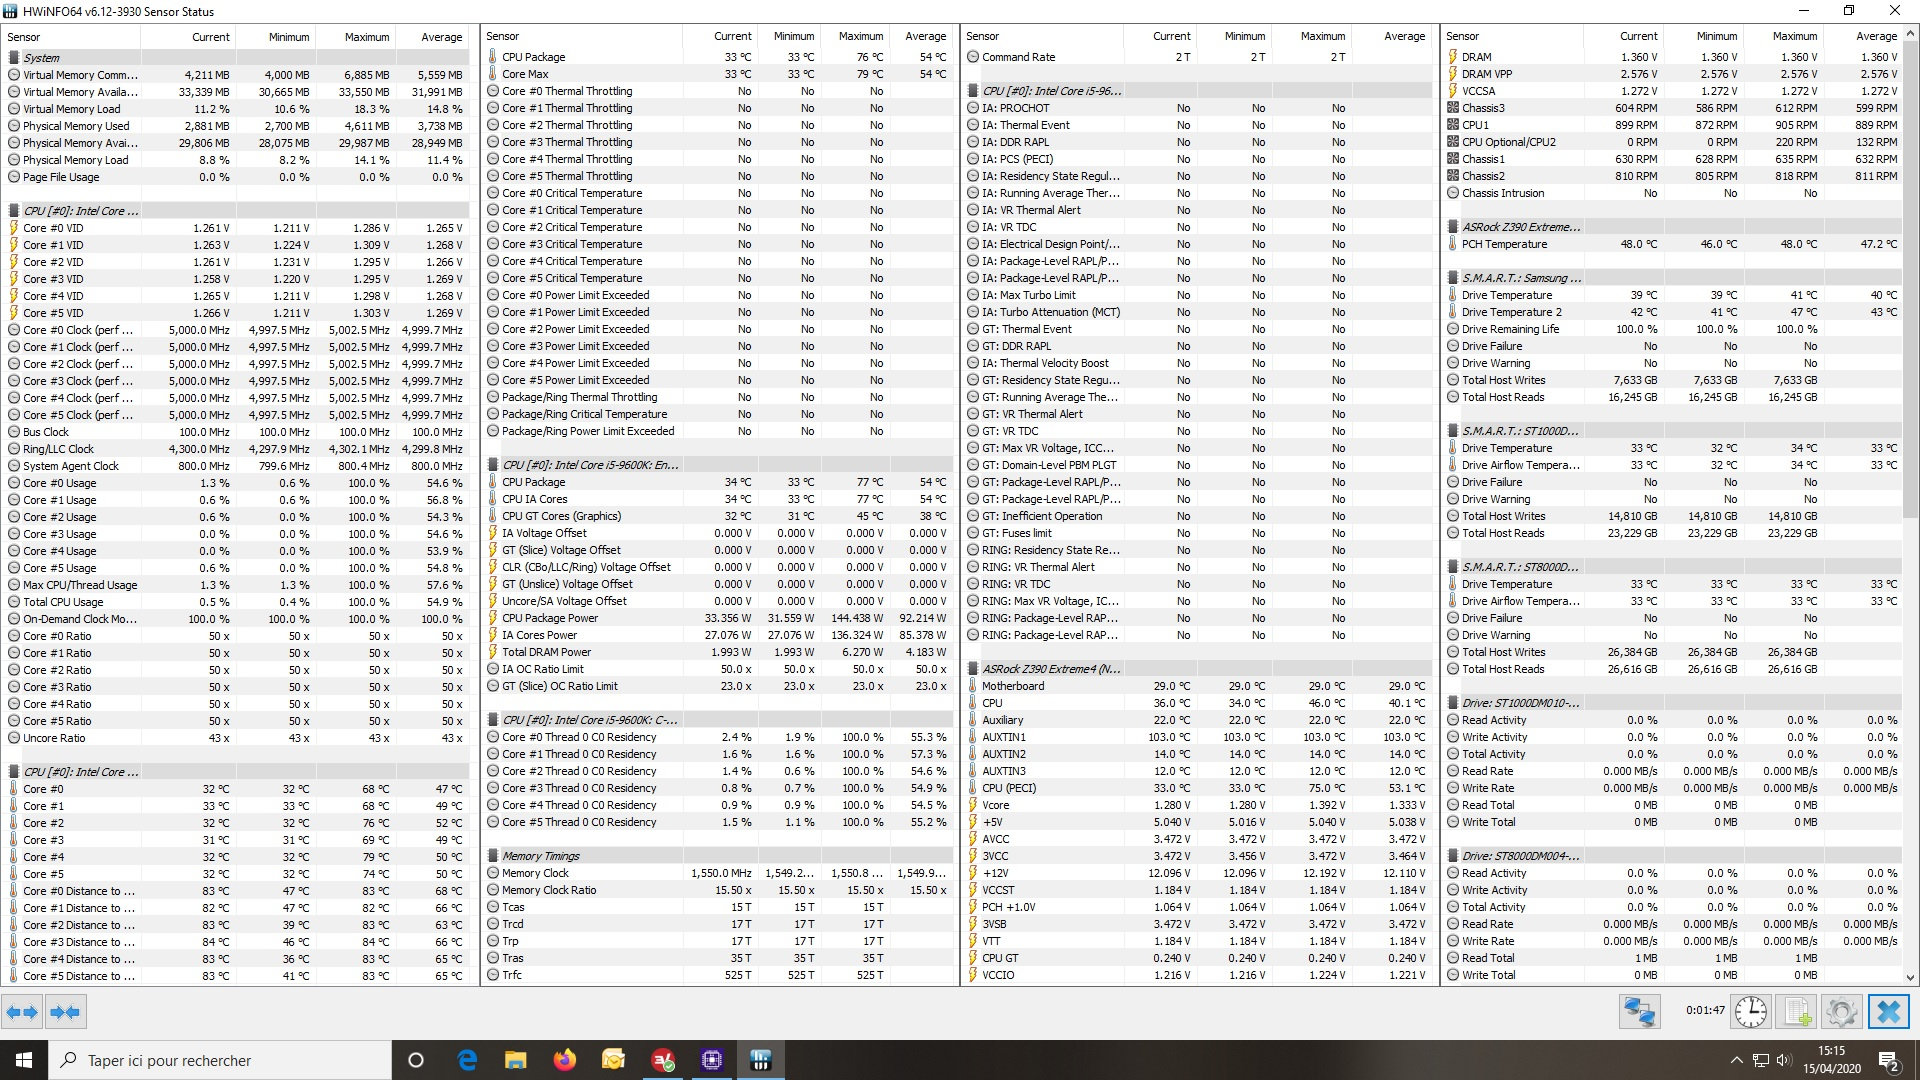Open the remote center network monitors icon
Image resolution: width=1920 pixels, height=1080 pixels.
[x=1640, y=1012]
